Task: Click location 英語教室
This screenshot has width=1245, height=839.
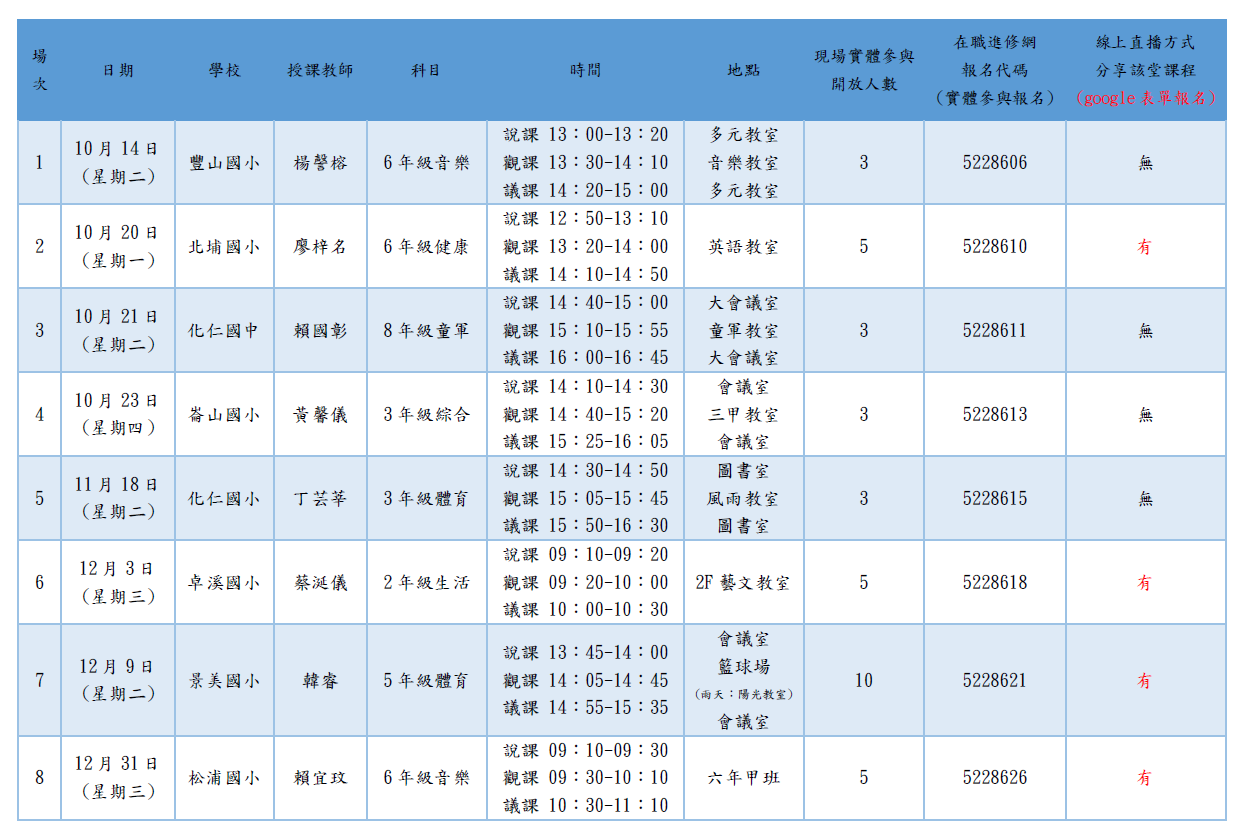Action: [x=743, y=247]
